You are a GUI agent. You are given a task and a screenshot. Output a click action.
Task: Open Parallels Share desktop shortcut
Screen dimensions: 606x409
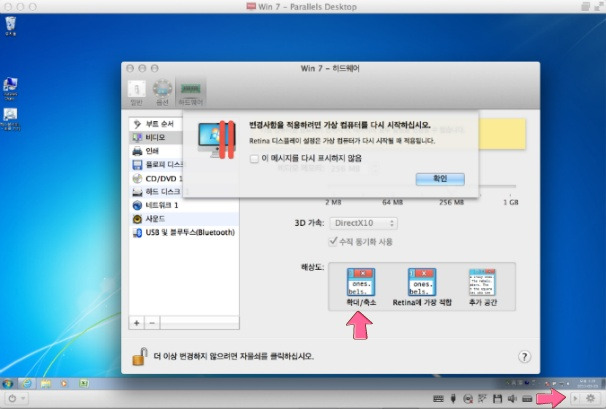pos(10,89)
